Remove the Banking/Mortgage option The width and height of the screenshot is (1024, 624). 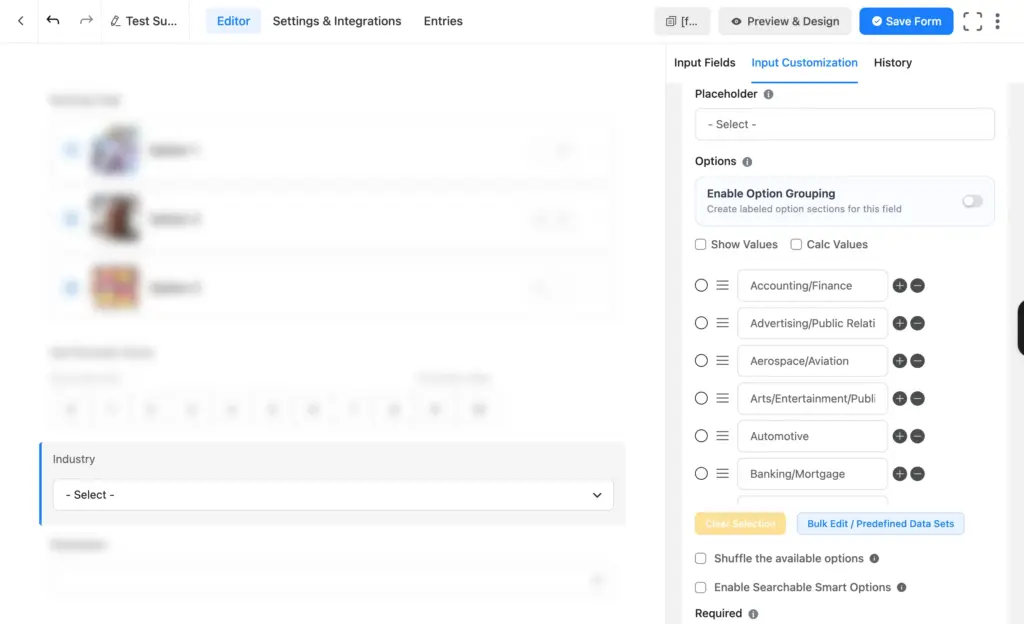[918, 474]
